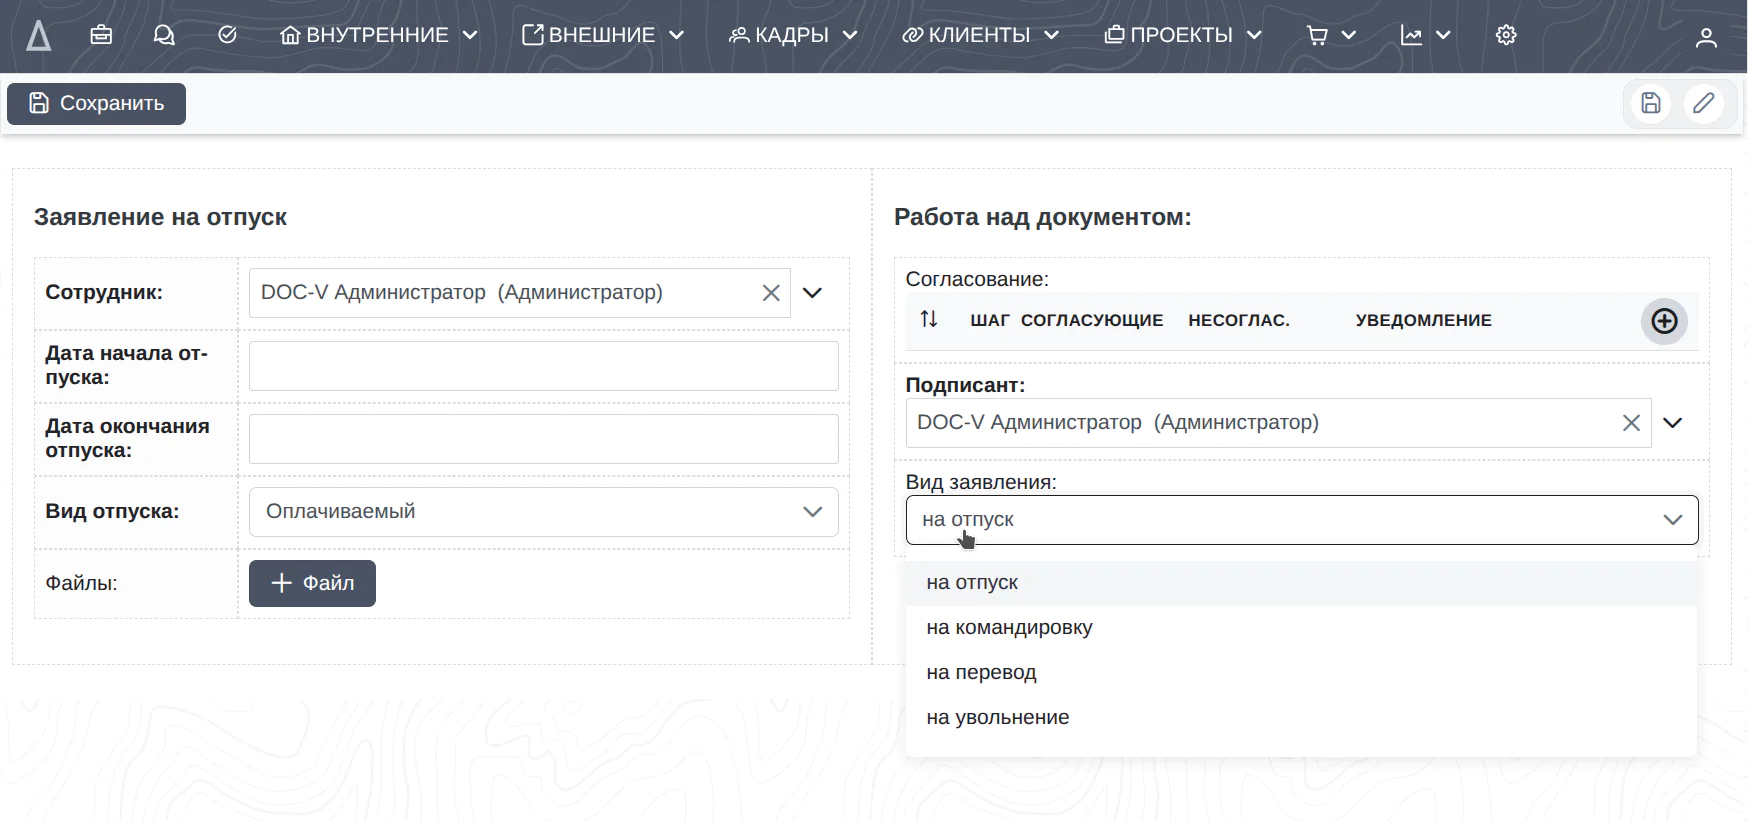Open the ПРОЕКТЫ menu
The width and height of the screenshot is (1748, 821).
click(x=1183, y=35)
